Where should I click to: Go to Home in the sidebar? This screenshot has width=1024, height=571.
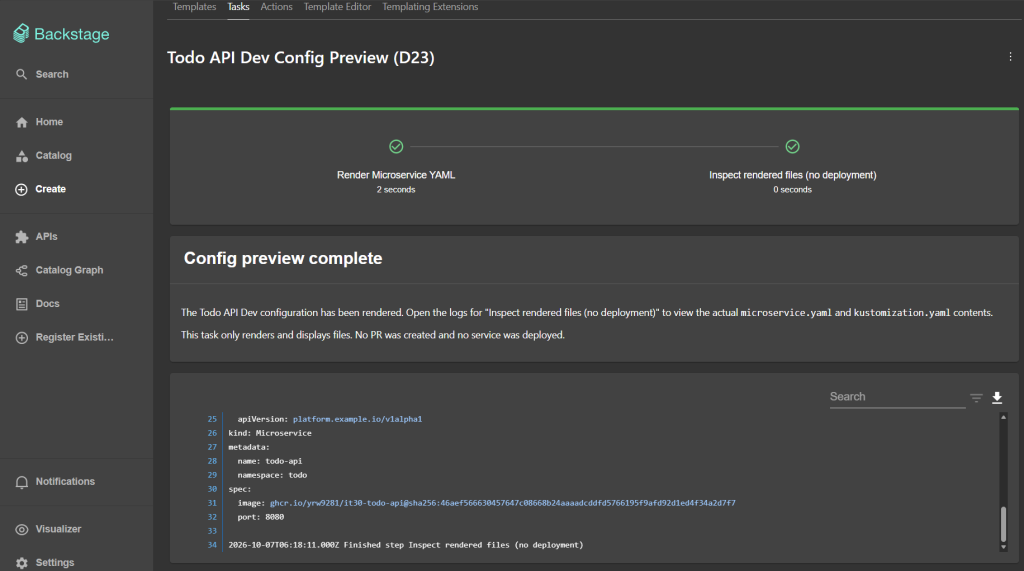[39, 122]
